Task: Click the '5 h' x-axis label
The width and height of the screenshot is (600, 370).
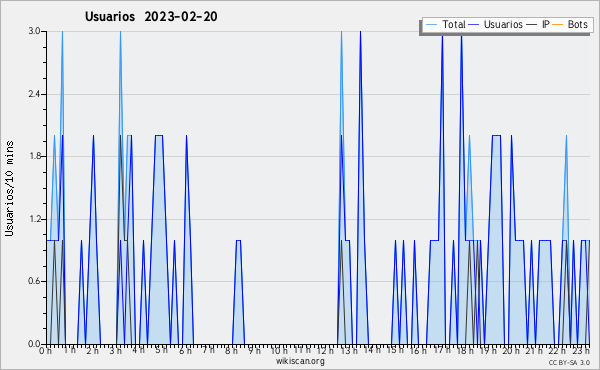Action: [161, 350]
